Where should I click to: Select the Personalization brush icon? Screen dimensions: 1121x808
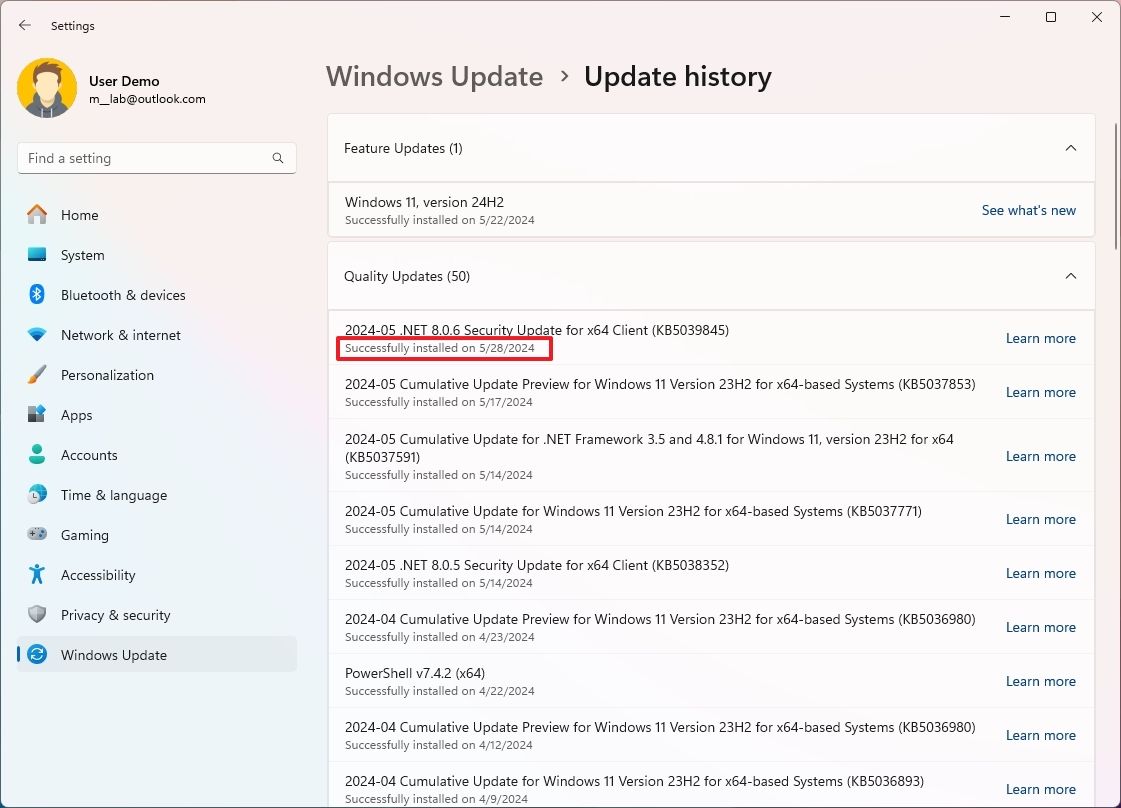[x=36, y=375]
